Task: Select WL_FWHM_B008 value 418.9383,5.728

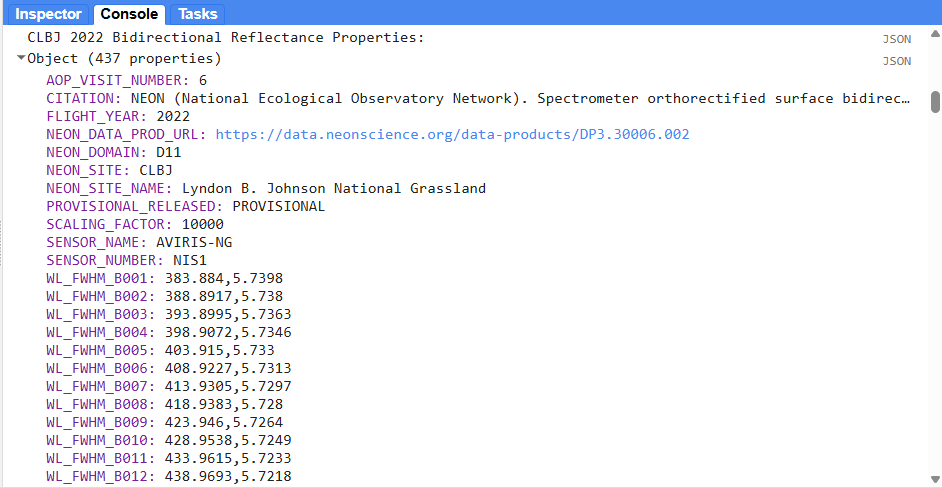Action: pyautogui.click(x=223, y=404)
